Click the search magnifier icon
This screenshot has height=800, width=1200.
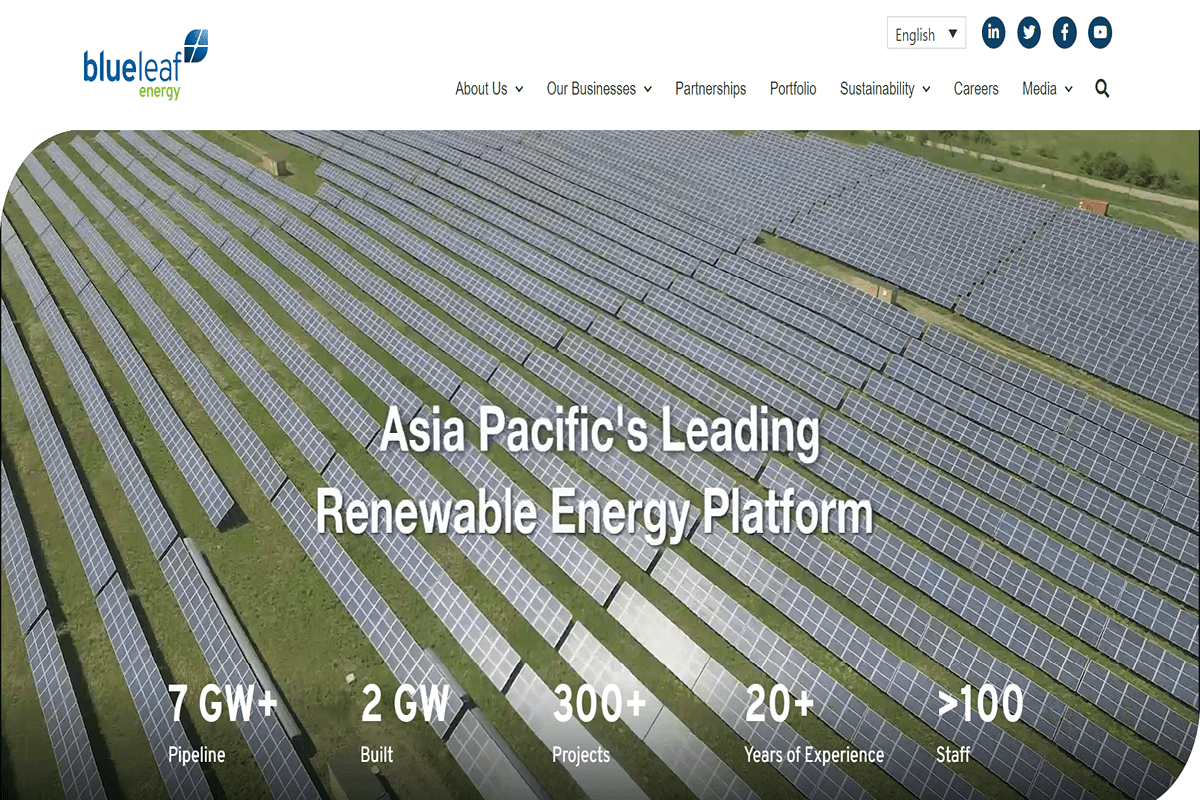tap(1102, 89)
